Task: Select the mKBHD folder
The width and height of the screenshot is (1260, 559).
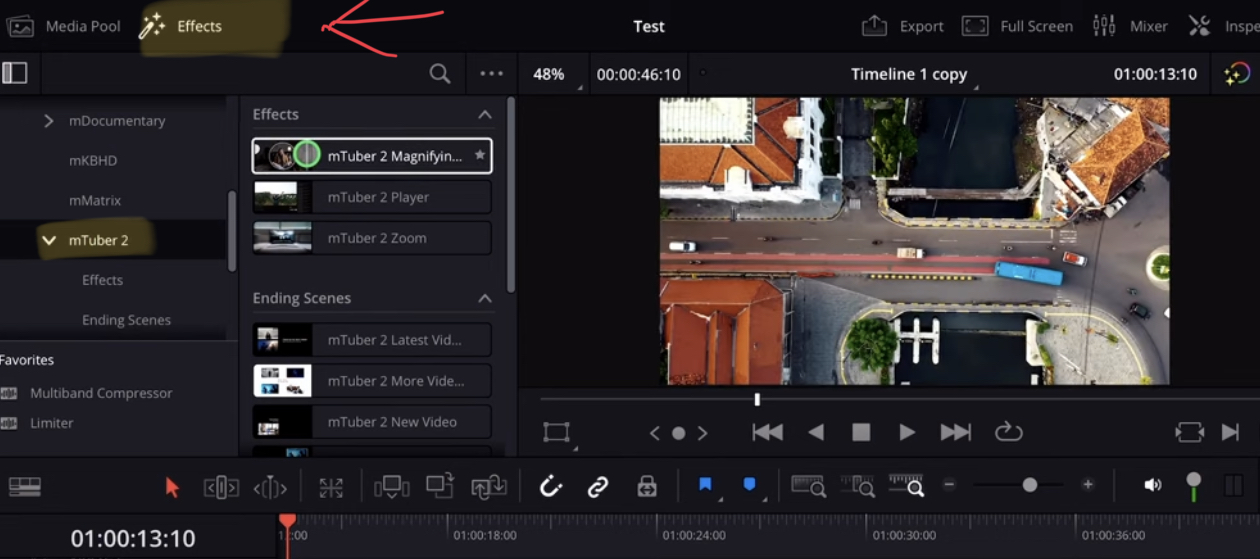Action: coord(93,160)
